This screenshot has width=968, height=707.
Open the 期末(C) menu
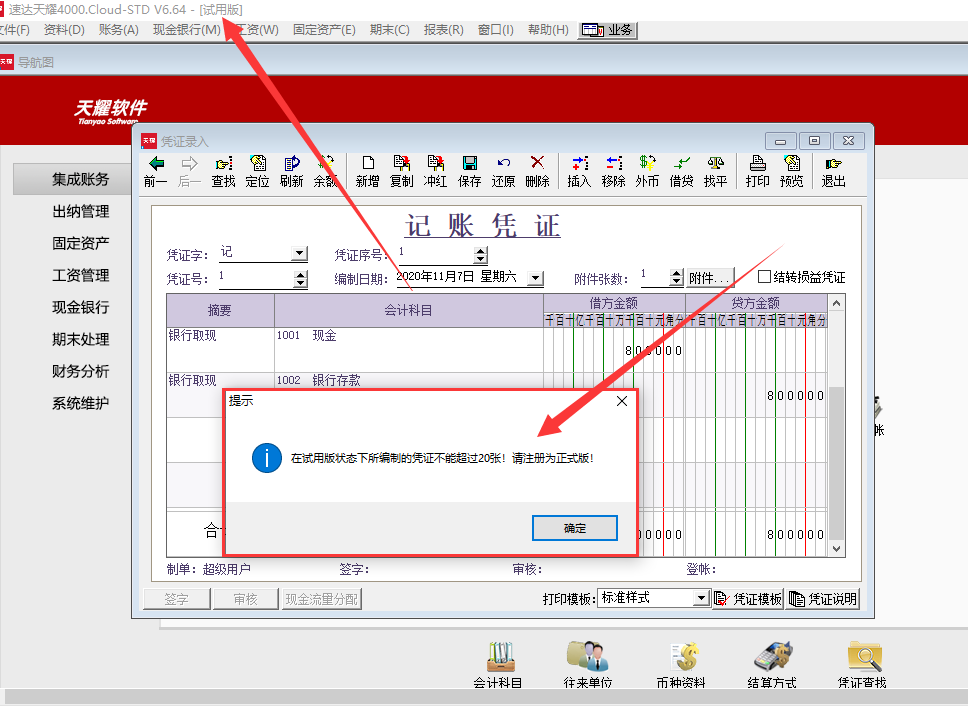point(390,30)
